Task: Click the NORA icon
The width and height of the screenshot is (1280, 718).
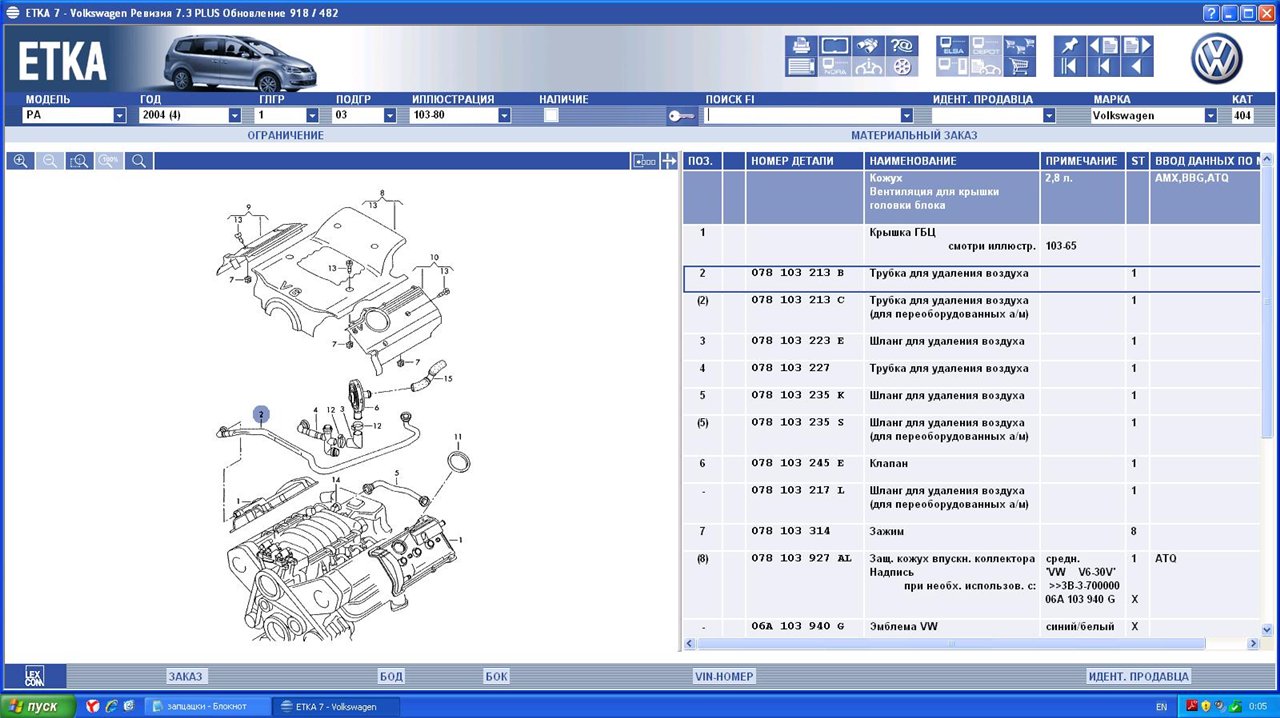Action: click(835, 67)
